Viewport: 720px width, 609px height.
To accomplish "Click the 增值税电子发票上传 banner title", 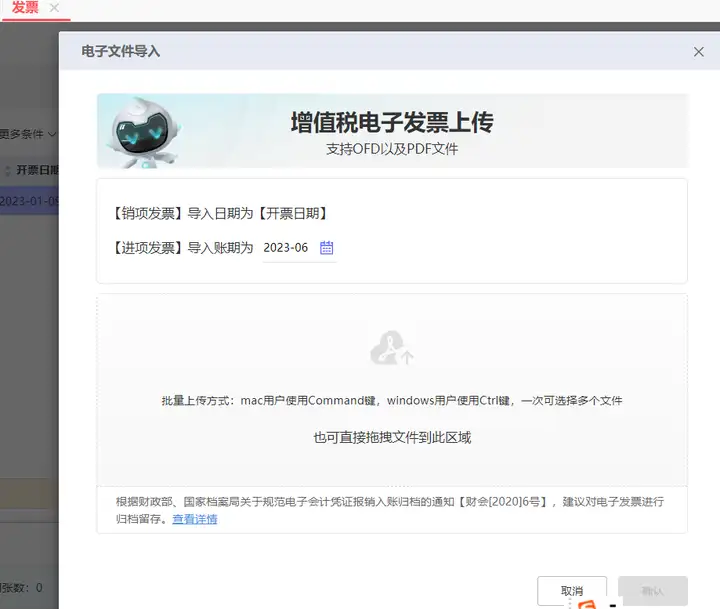I will 392,122.
